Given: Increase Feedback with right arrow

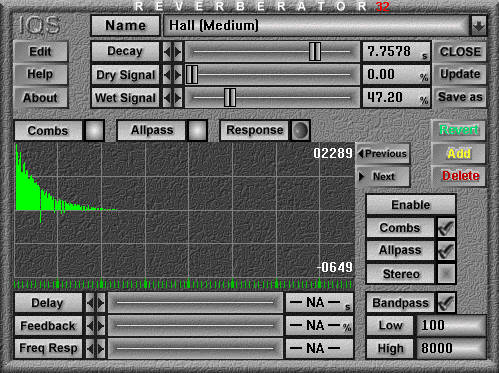Looking at the screenshot, I should (101, 326).
